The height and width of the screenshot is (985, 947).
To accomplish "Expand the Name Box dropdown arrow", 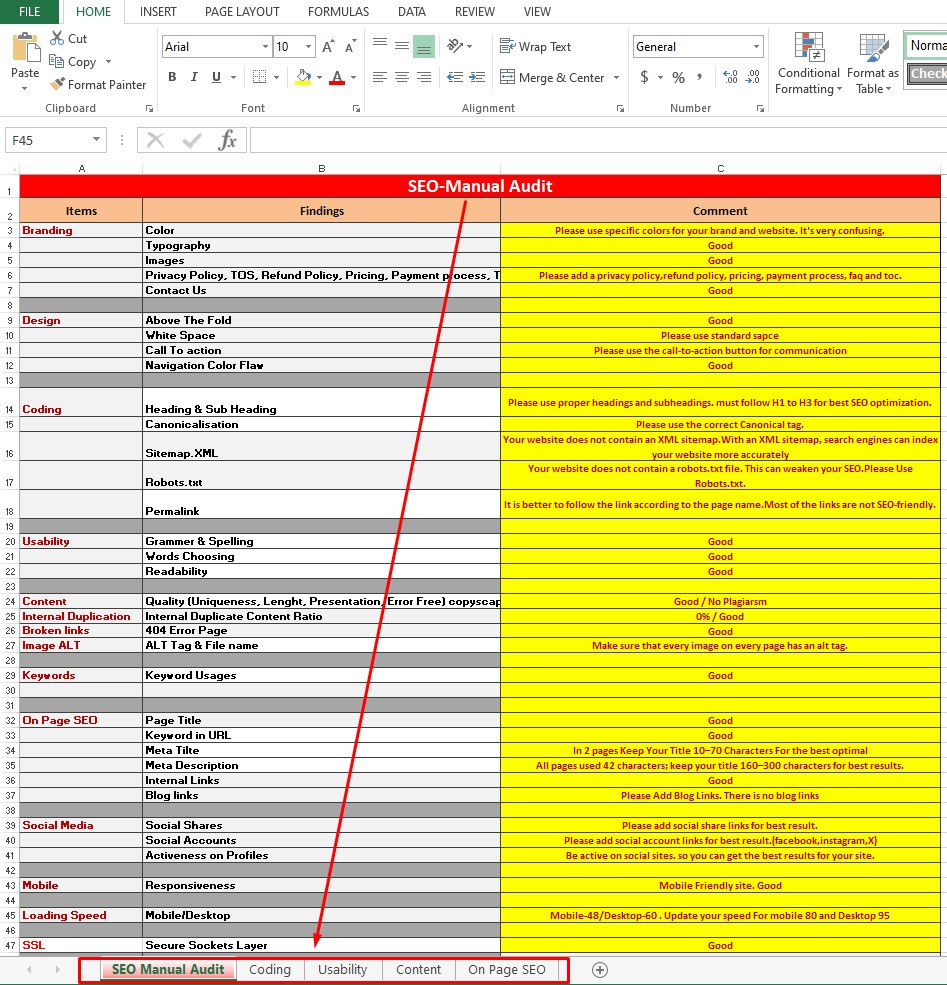I will tap(97, 141).
